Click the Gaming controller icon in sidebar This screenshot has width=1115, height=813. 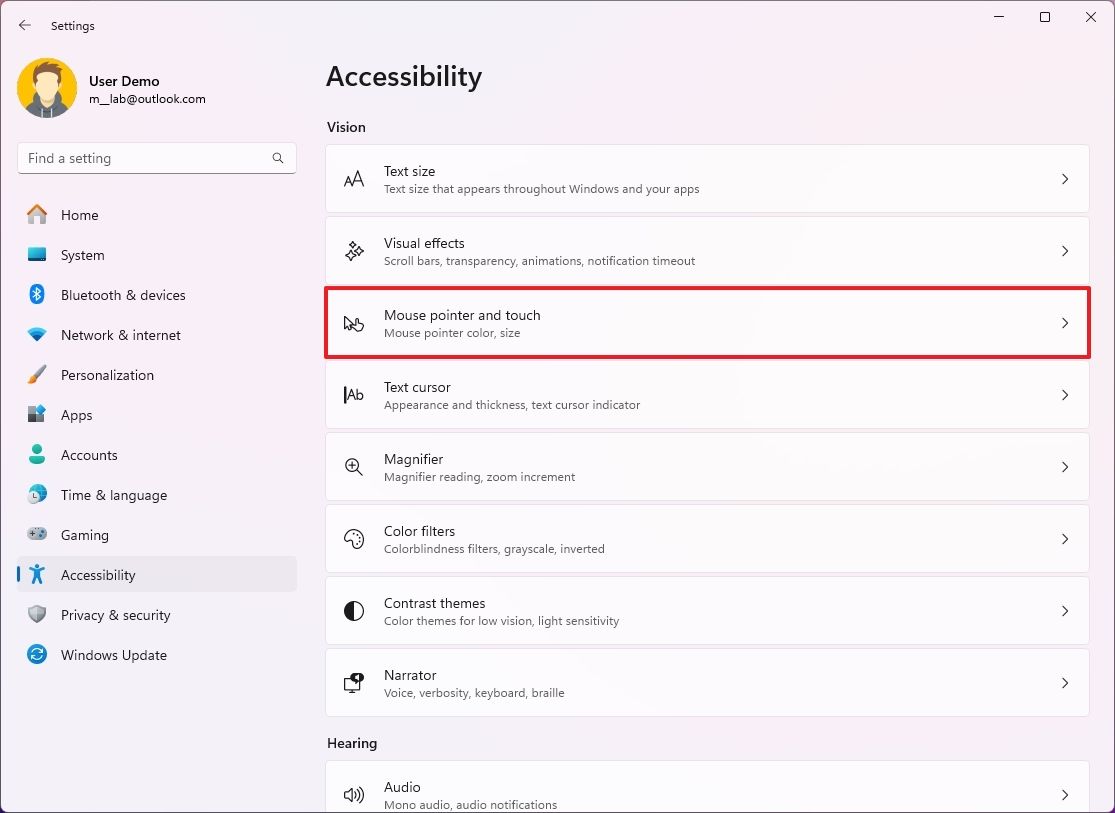[37, 535]
